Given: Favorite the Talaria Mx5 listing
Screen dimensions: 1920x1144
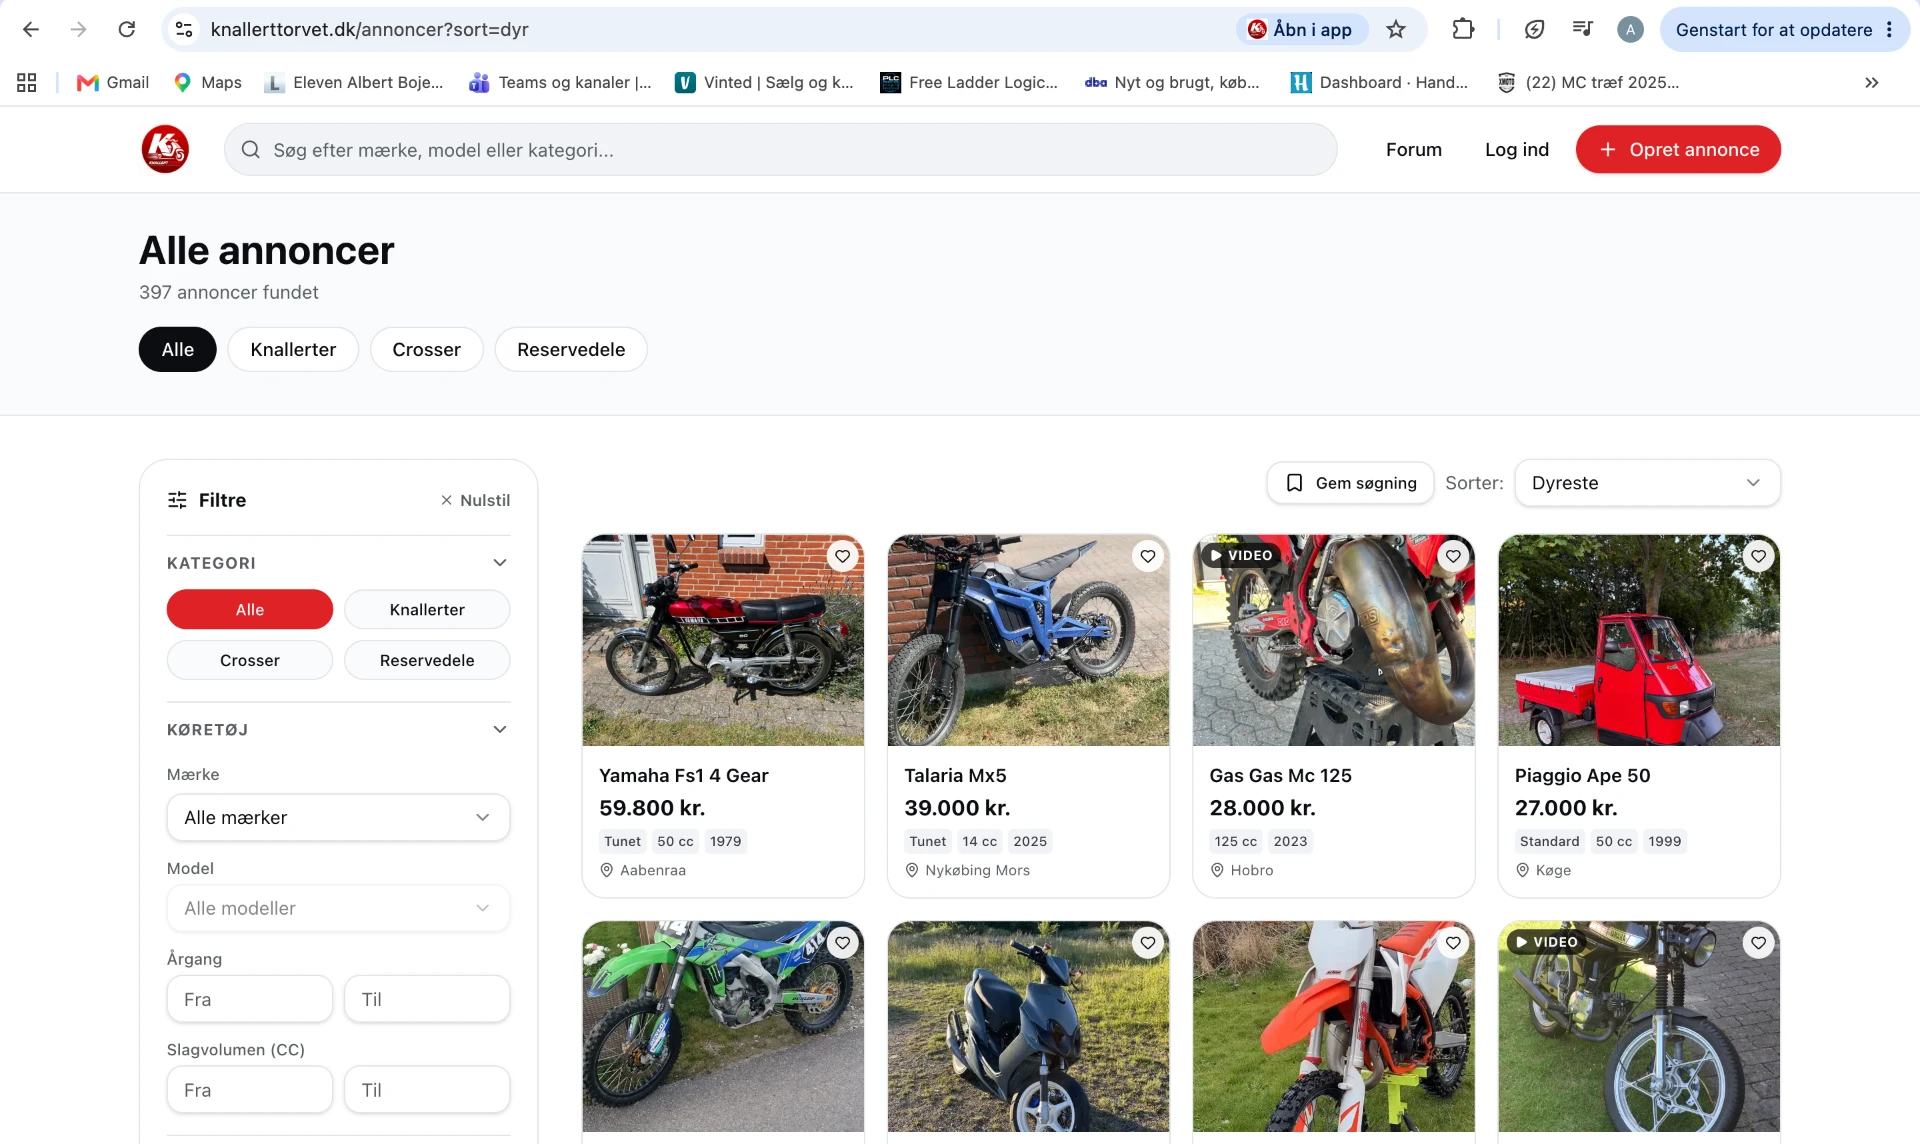Looking at the screenshot, I should pos(1148,556).
